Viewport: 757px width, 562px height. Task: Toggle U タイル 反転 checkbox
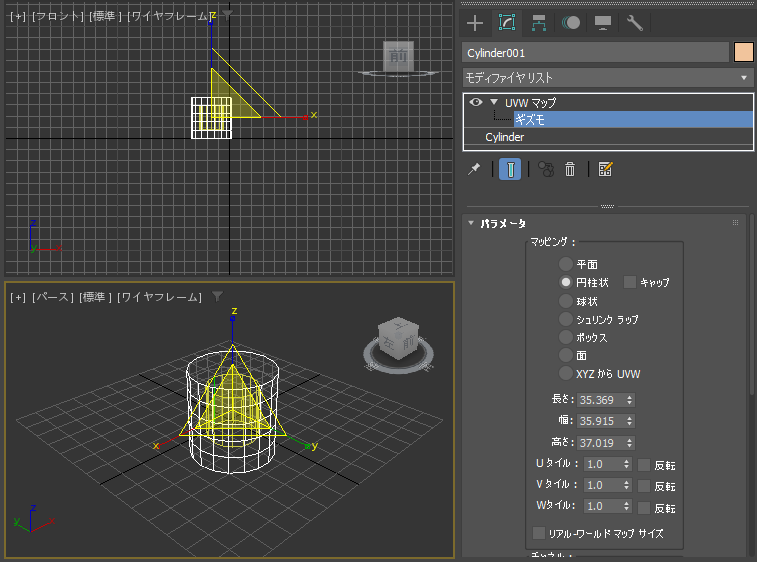644,464
